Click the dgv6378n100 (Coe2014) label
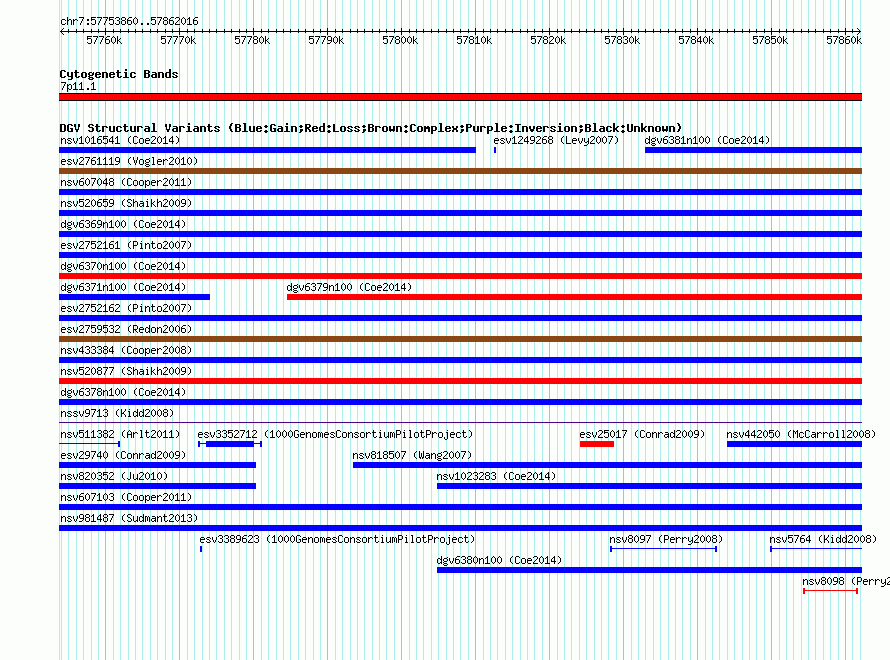This screenshot has width=890, height=660. 123,392
